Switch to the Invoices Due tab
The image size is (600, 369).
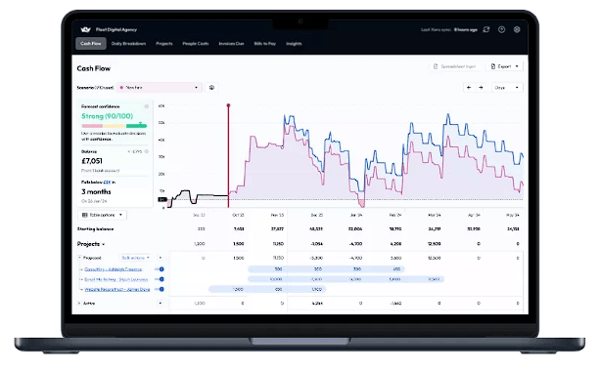tap(231, 44)
